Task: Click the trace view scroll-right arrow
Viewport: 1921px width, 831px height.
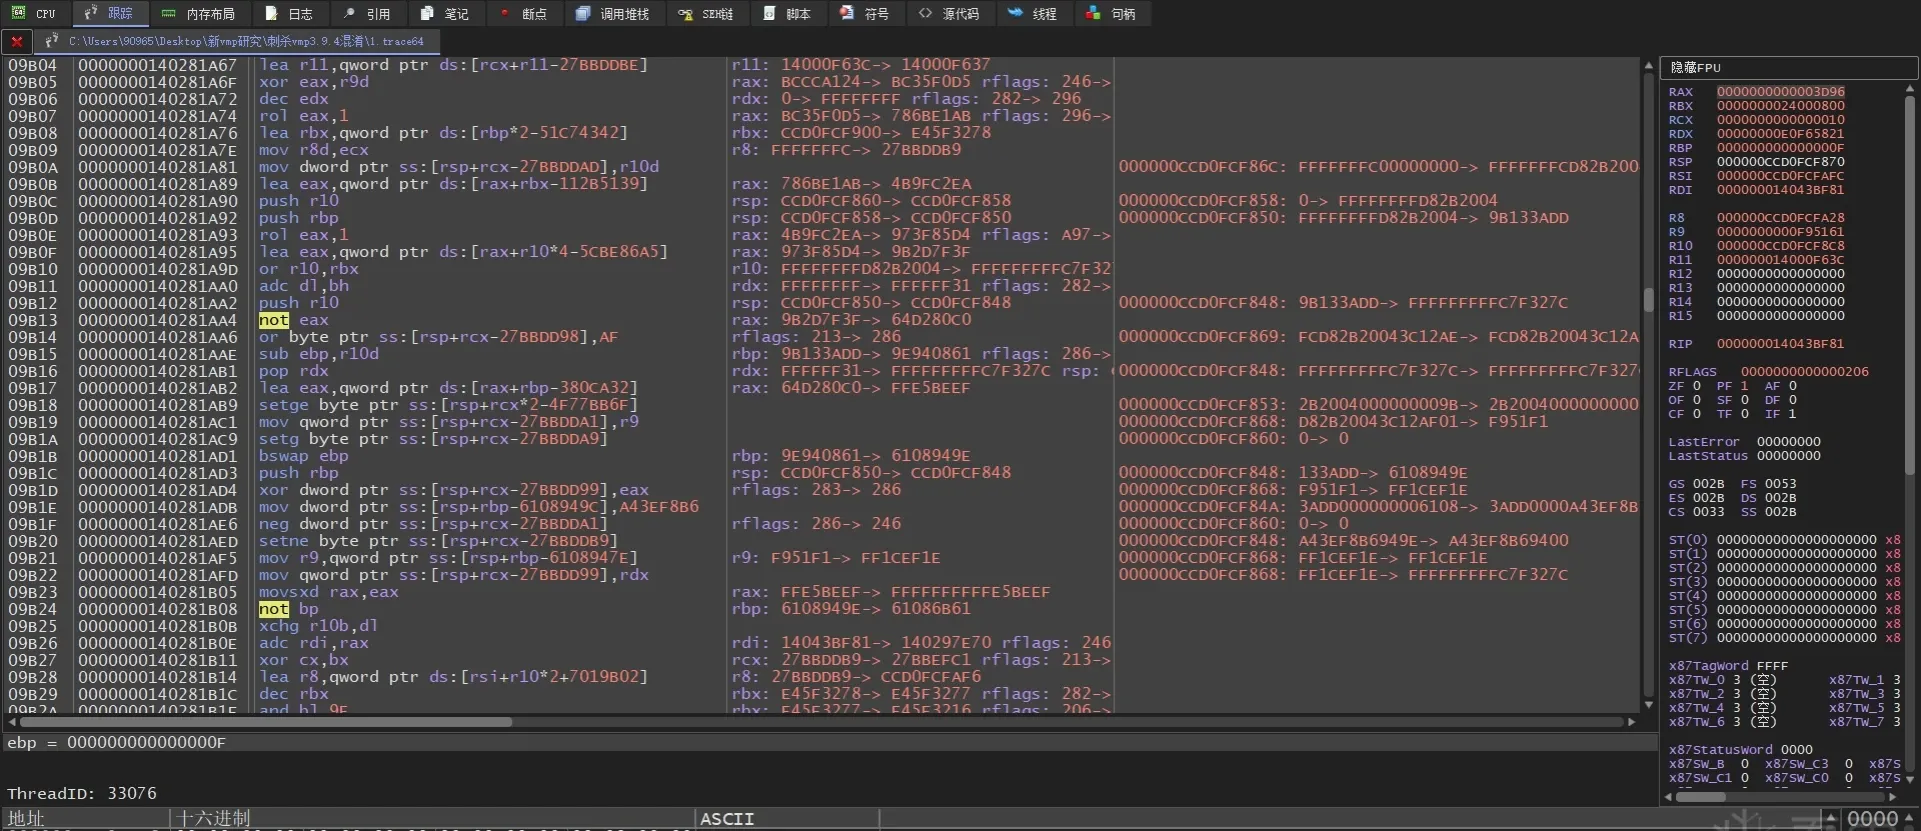Action: coord(1632,722)
